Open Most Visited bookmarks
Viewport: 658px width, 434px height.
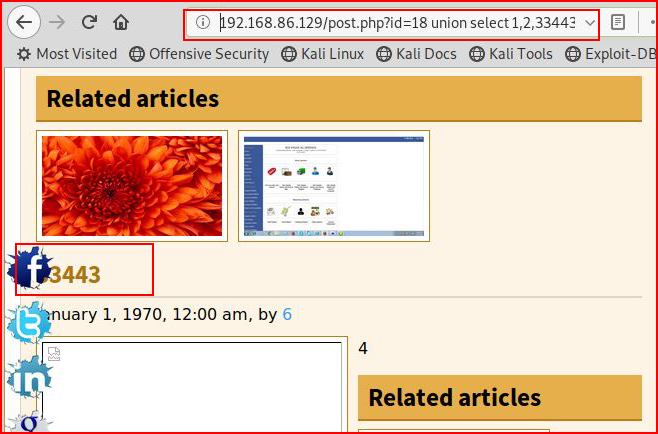click(67, 54)
